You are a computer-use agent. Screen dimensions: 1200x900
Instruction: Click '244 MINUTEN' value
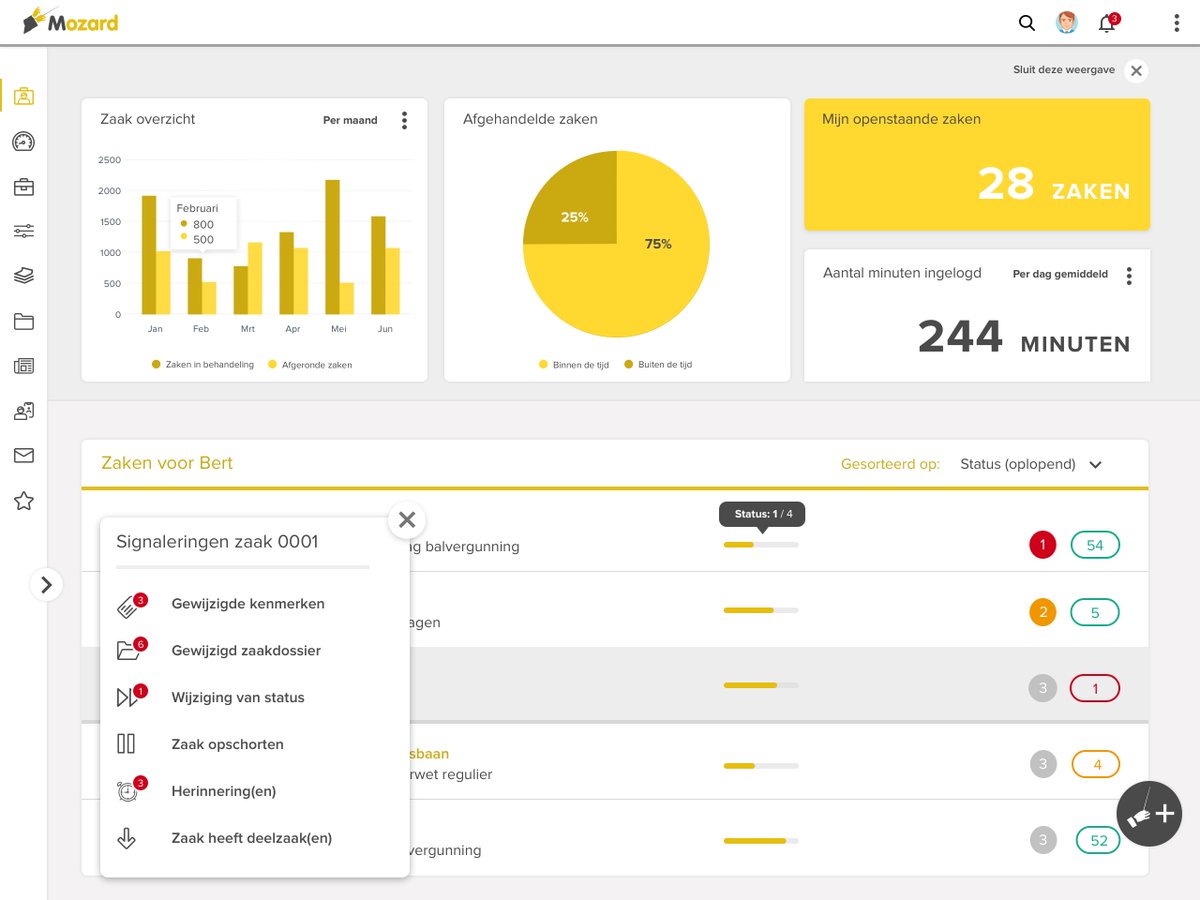click(x=1024, y=337)
